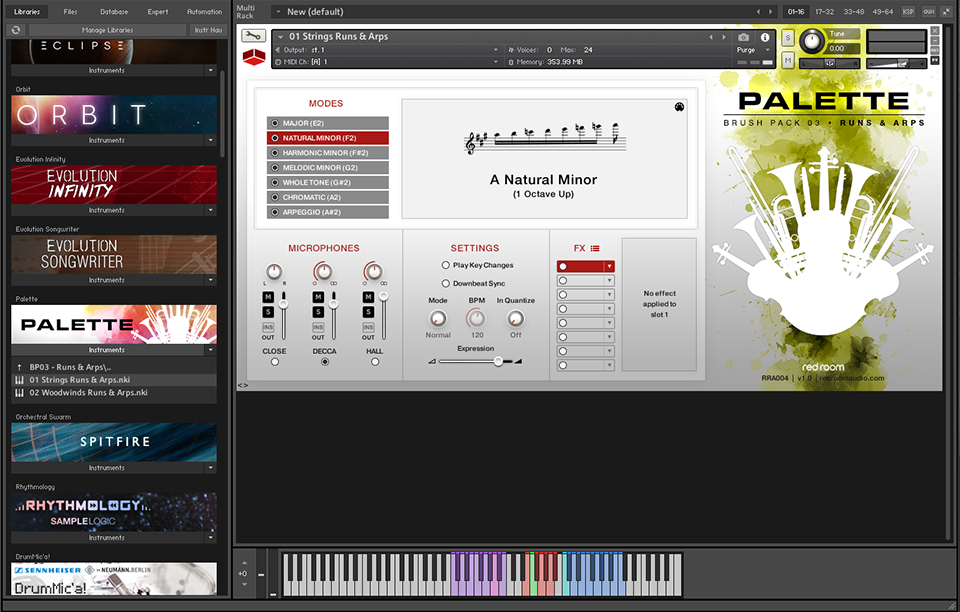Switch to the Automation tab
Image resolution: width=960 pixels, height=612 pixels.
[204, 12]
